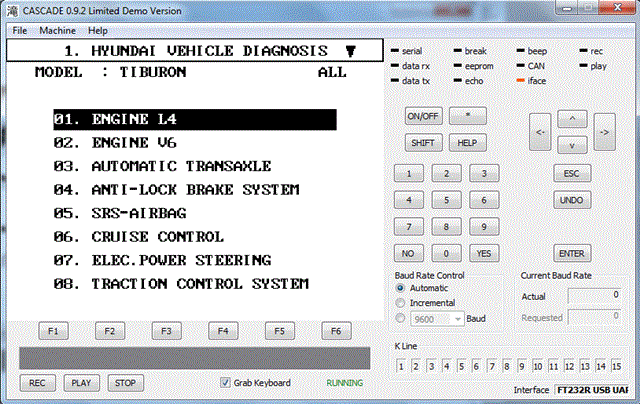Click keypad number 0
The width and height of the screenshot is (640, 404).
pos(447,254)
